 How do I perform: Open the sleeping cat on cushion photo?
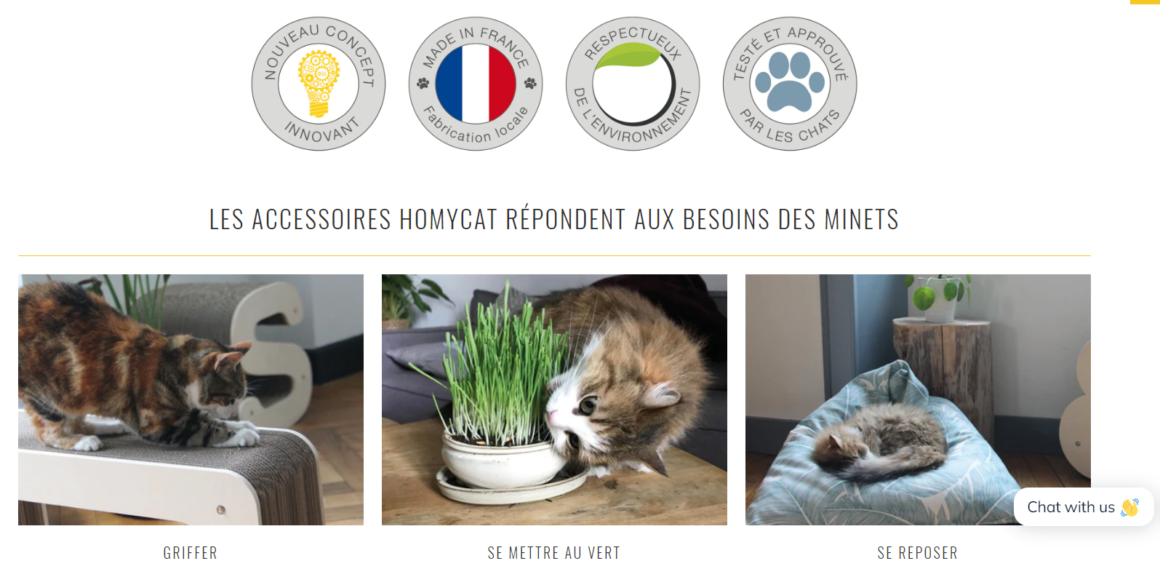[x=917, y=400]
